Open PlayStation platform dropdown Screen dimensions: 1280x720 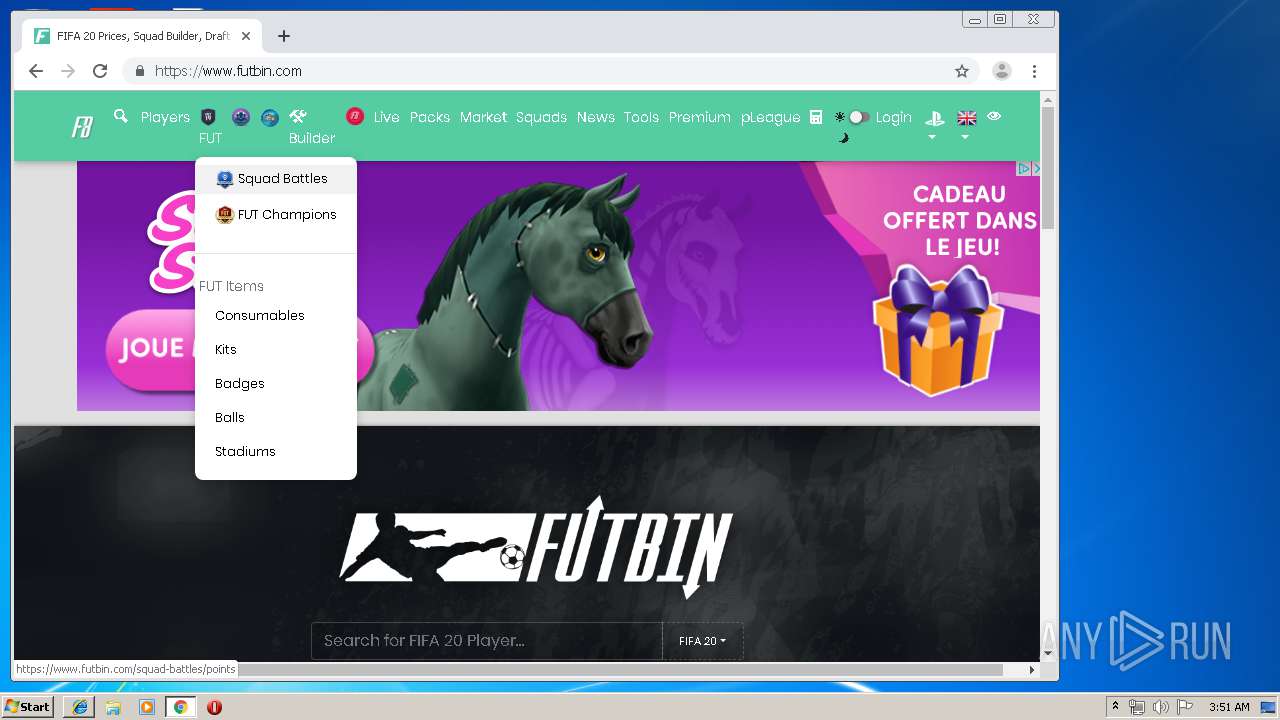coord(934,123)
